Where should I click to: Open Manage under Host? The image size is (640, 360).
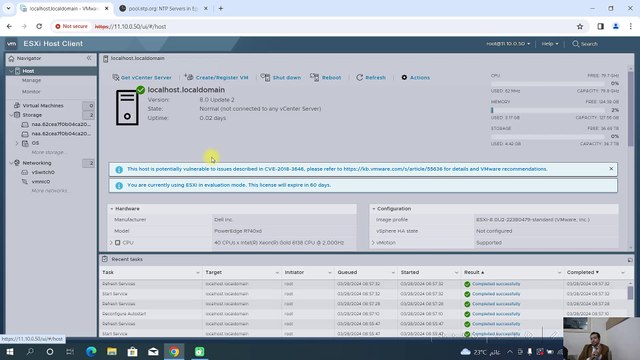point(31,80)
